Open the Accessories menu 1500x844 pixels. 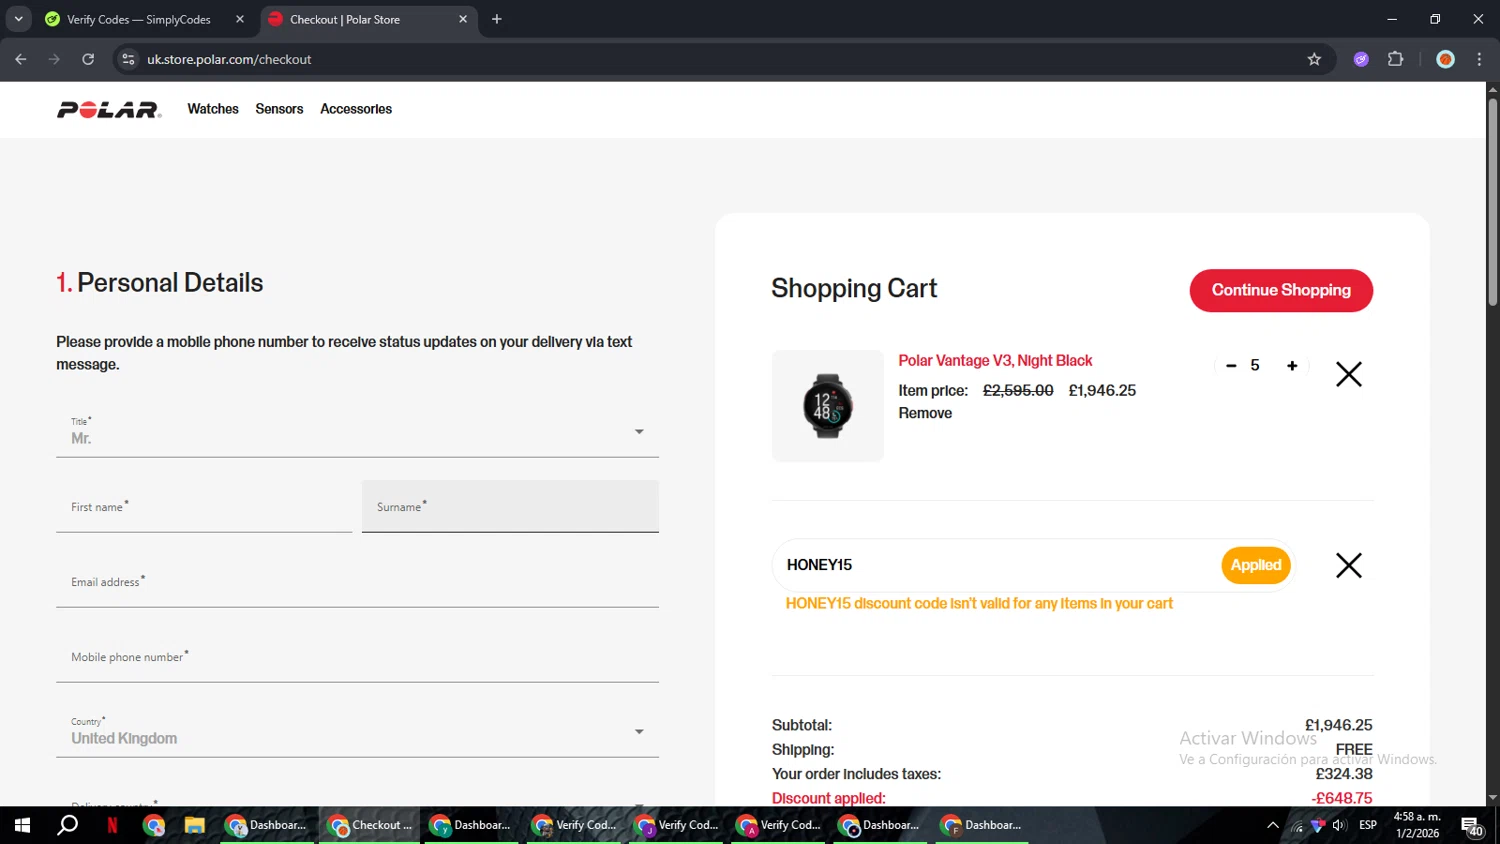tap(356, 109)
